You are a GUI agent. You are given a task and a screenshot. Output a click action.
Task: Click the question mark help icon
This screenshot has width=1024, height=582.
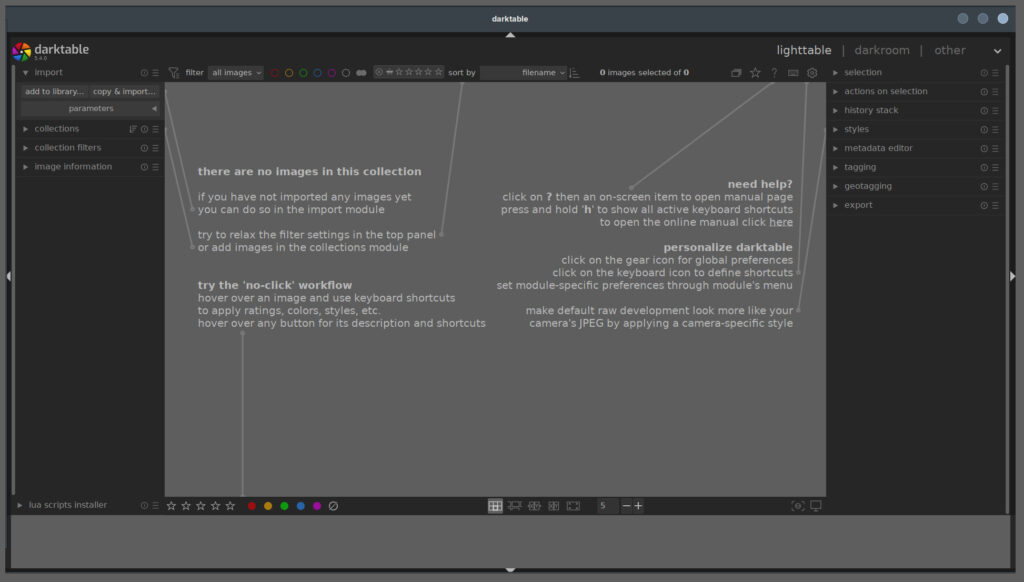click(774, 73)
